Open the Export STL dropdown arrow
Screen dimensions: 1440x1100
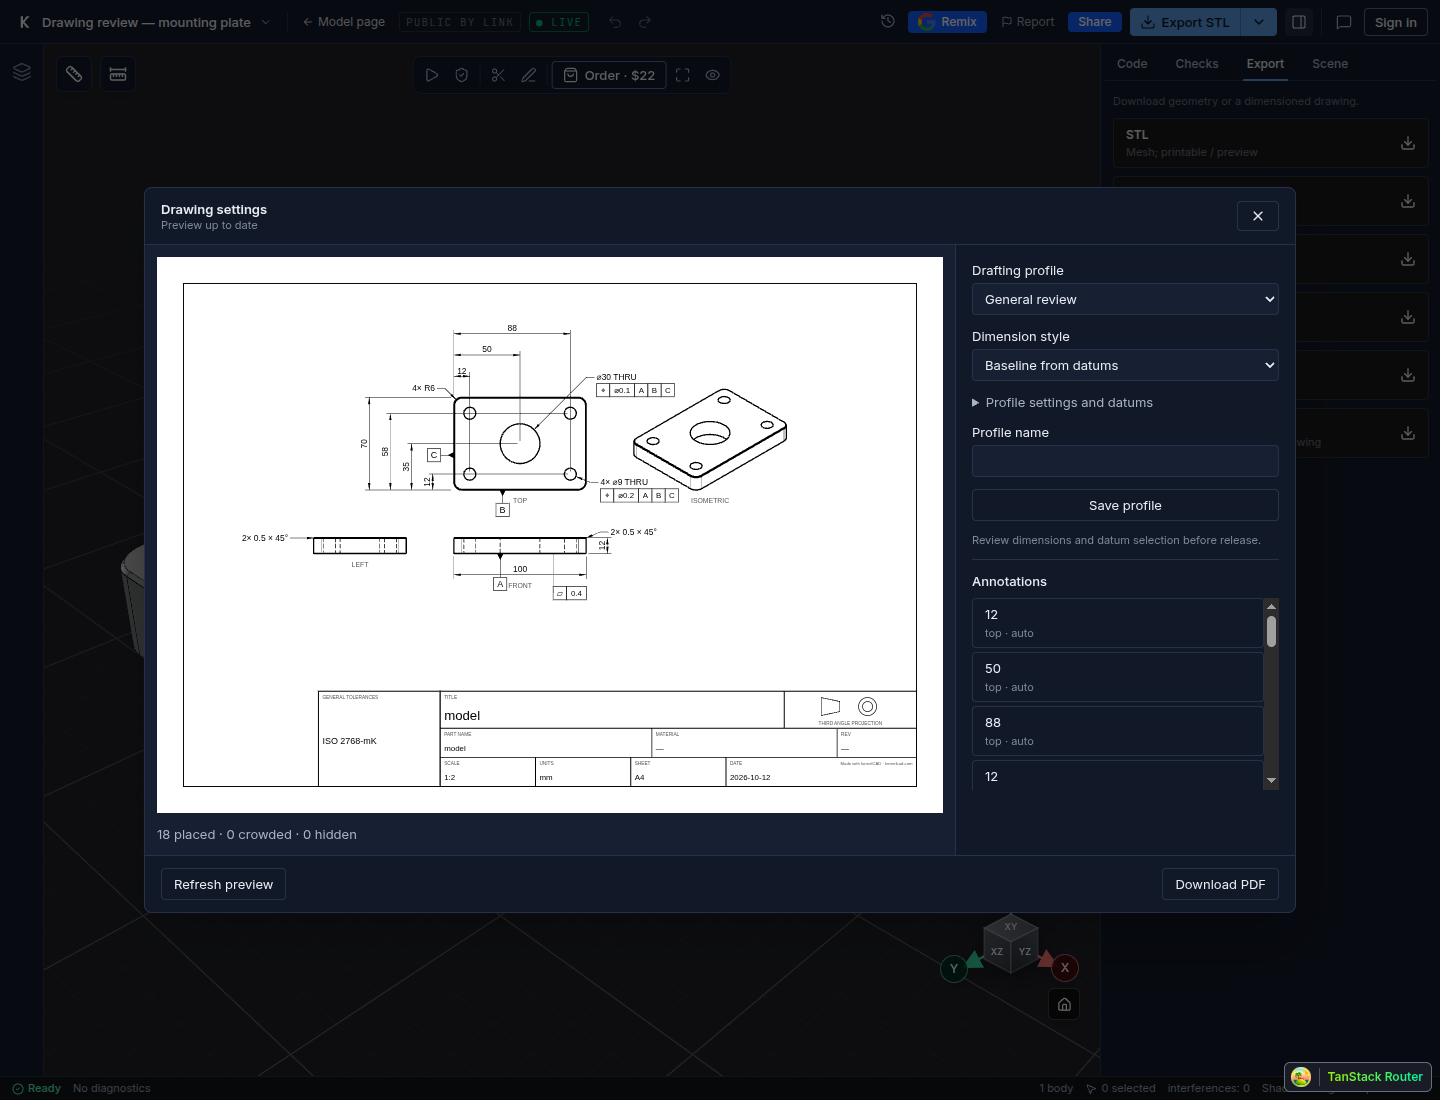click(x=1259, y=22)
